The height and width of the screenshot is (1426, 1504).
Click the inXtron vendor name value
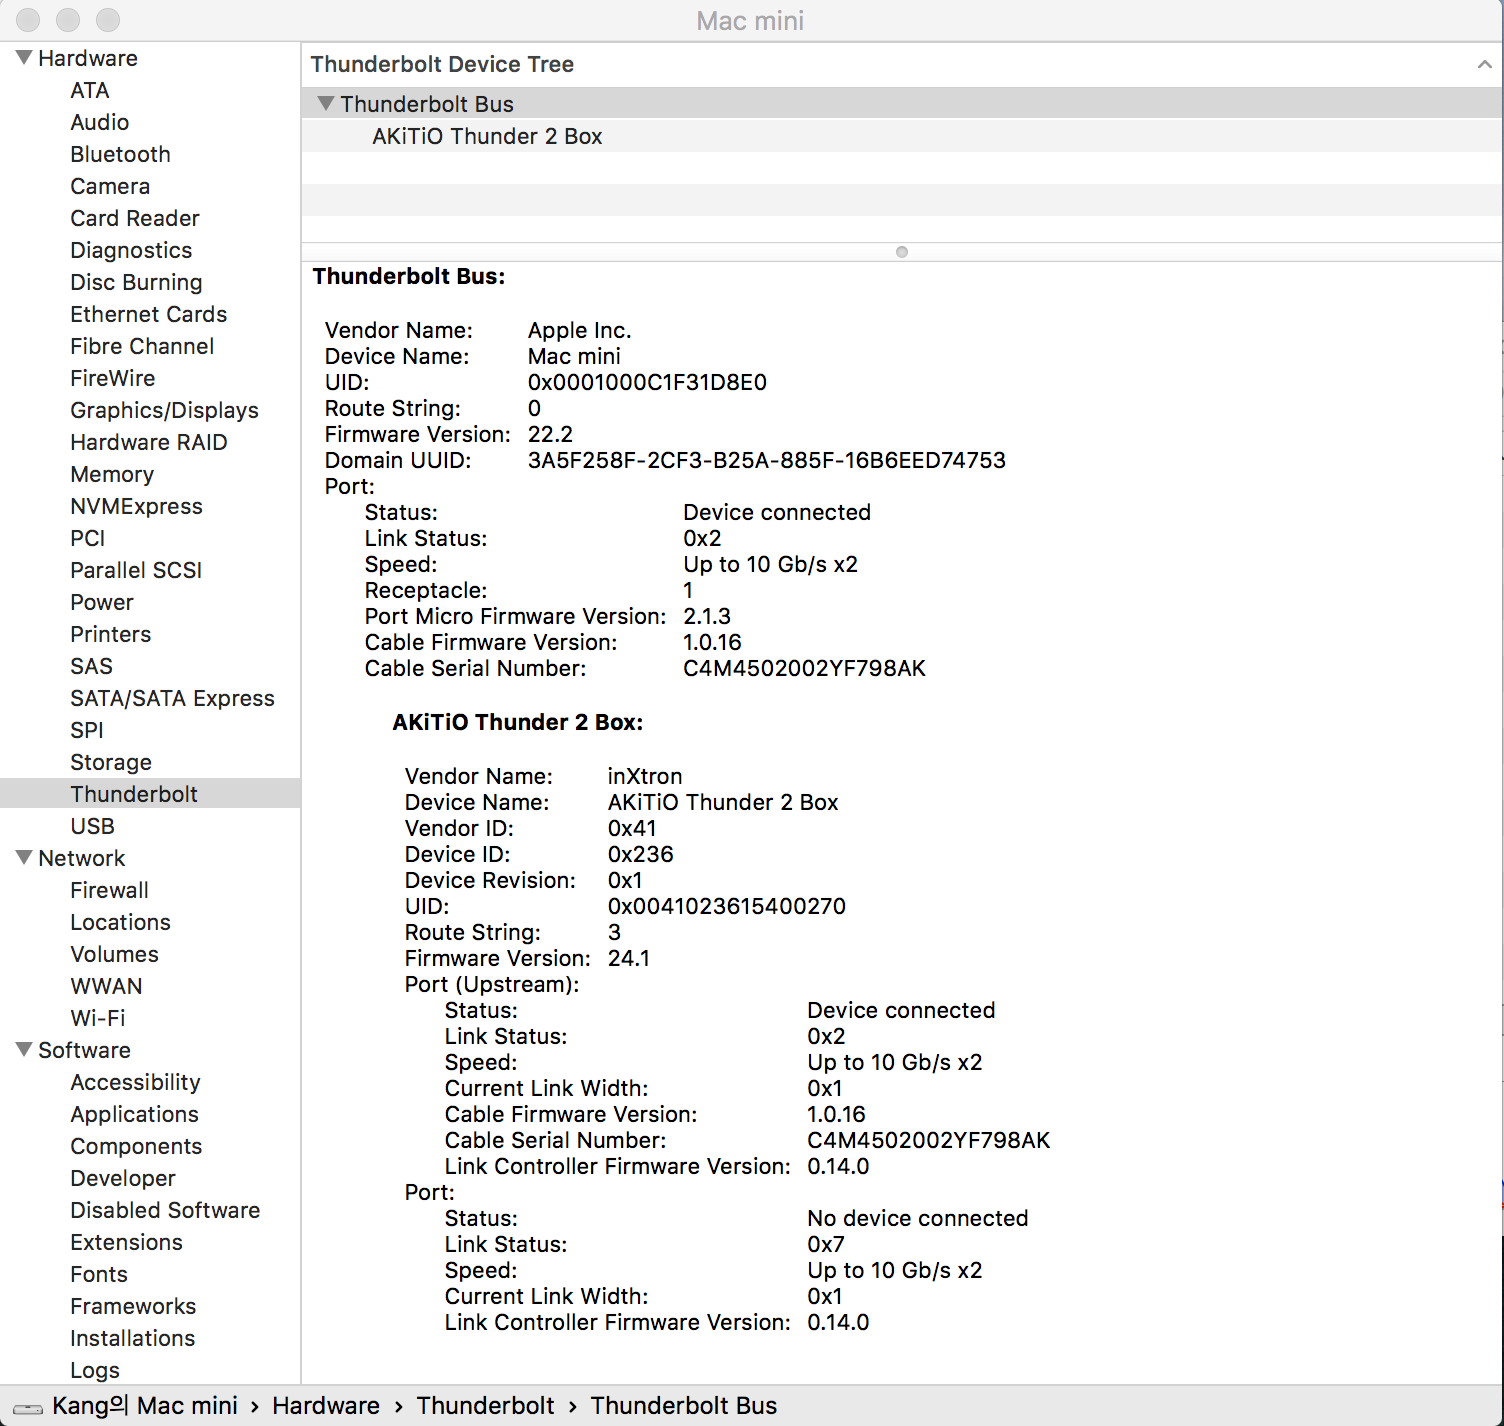coord(645,776)
